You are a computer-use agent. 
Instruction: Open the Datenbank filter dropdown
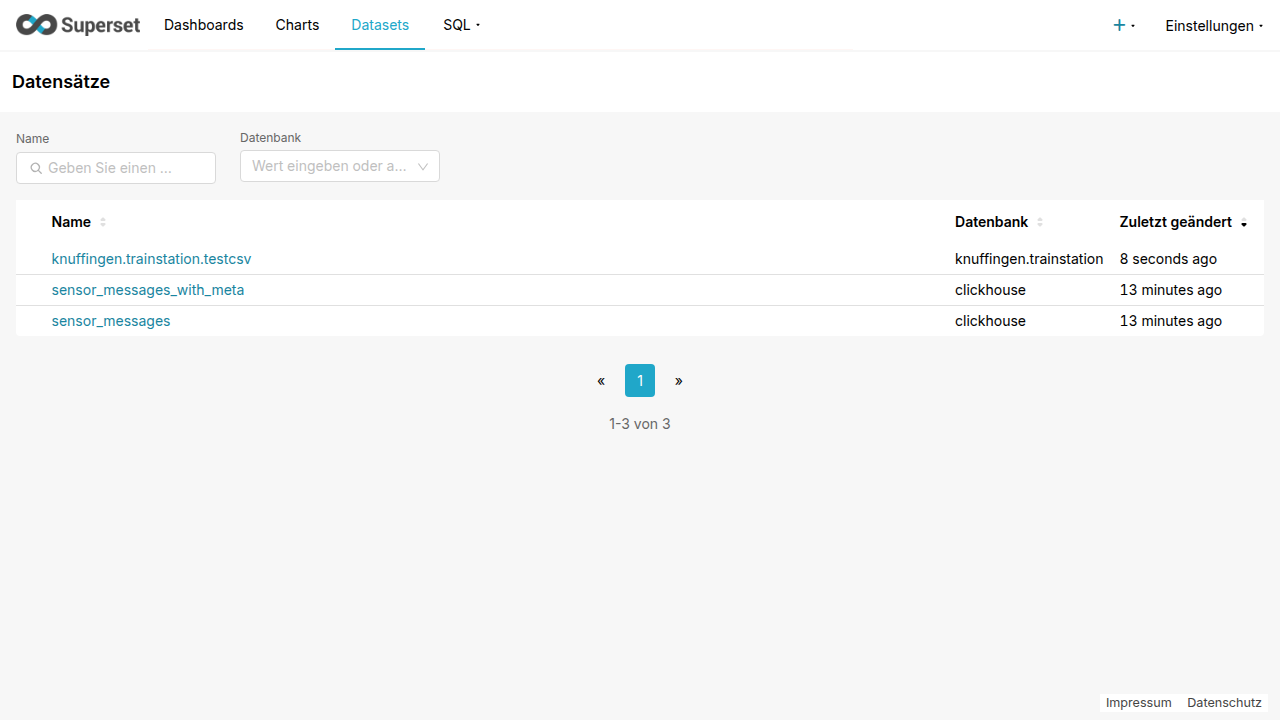[340, 166]
